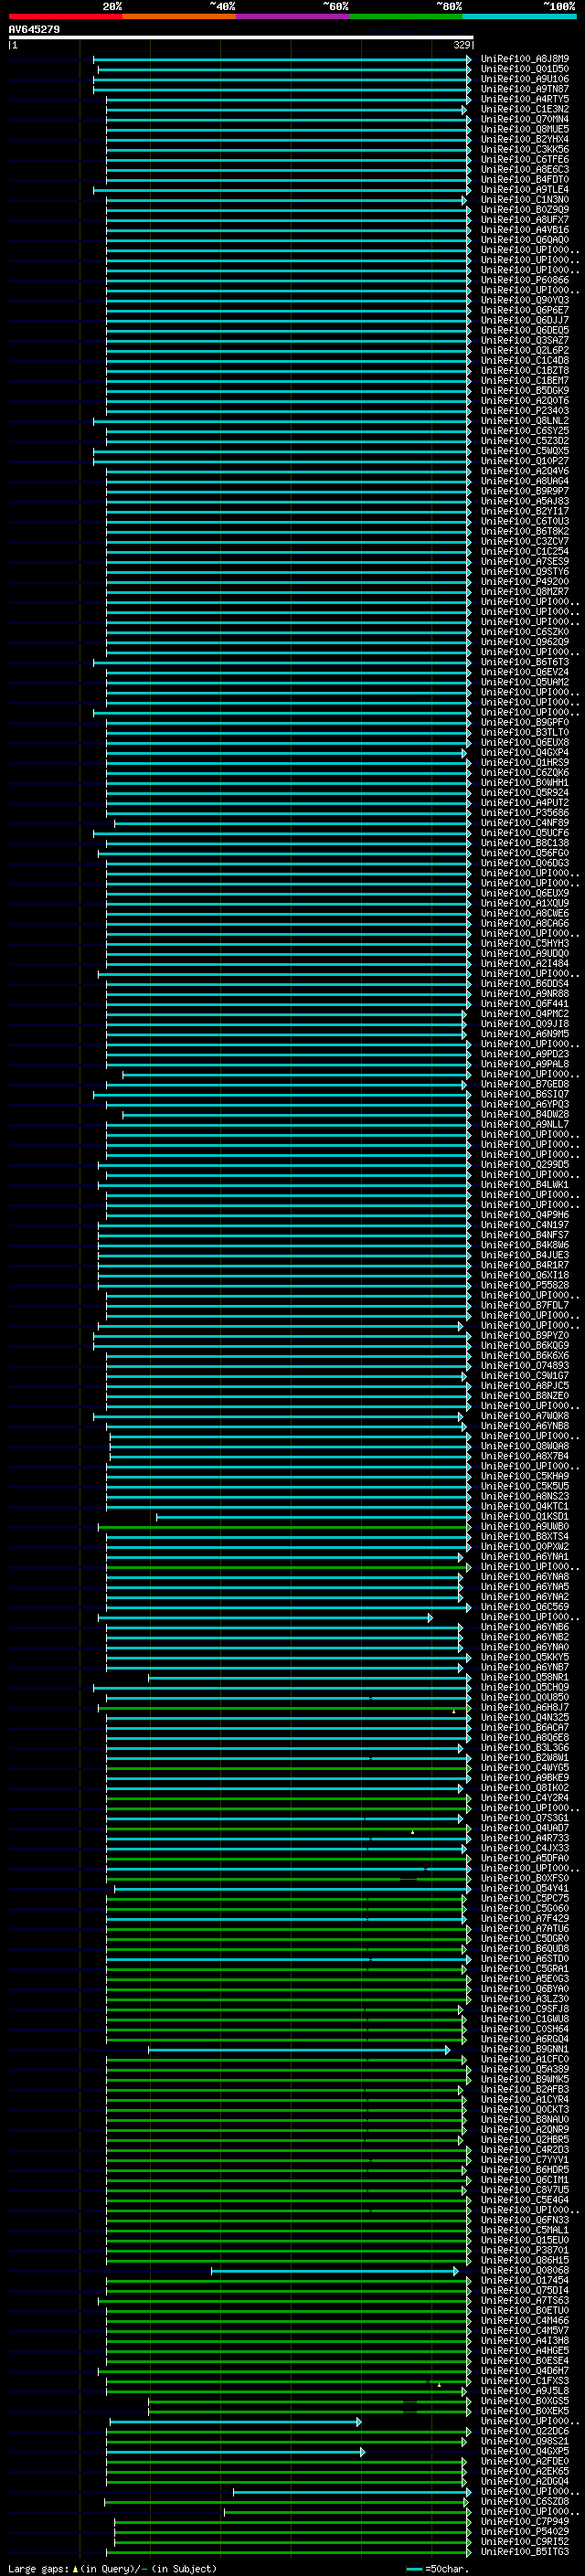The width and height of the screenshot is (585, 2576).
Task: Select the UniRef100_Q4KTC1 label
Action: (x=525, y=1506)
